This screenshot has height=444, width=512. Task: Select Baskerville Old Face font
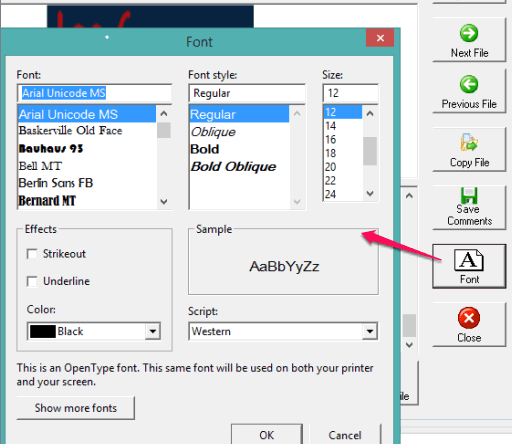(x=87, y=131)
